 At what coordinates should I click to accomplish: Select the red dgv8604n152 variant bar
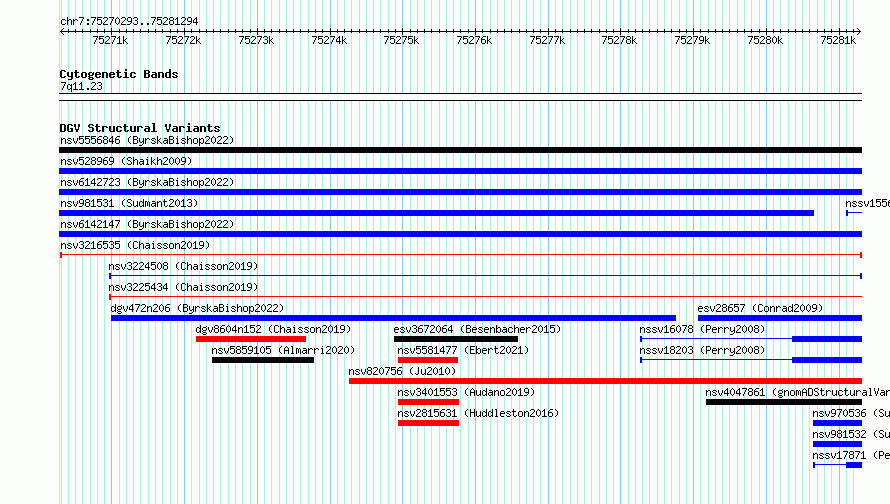coord(251,339)
